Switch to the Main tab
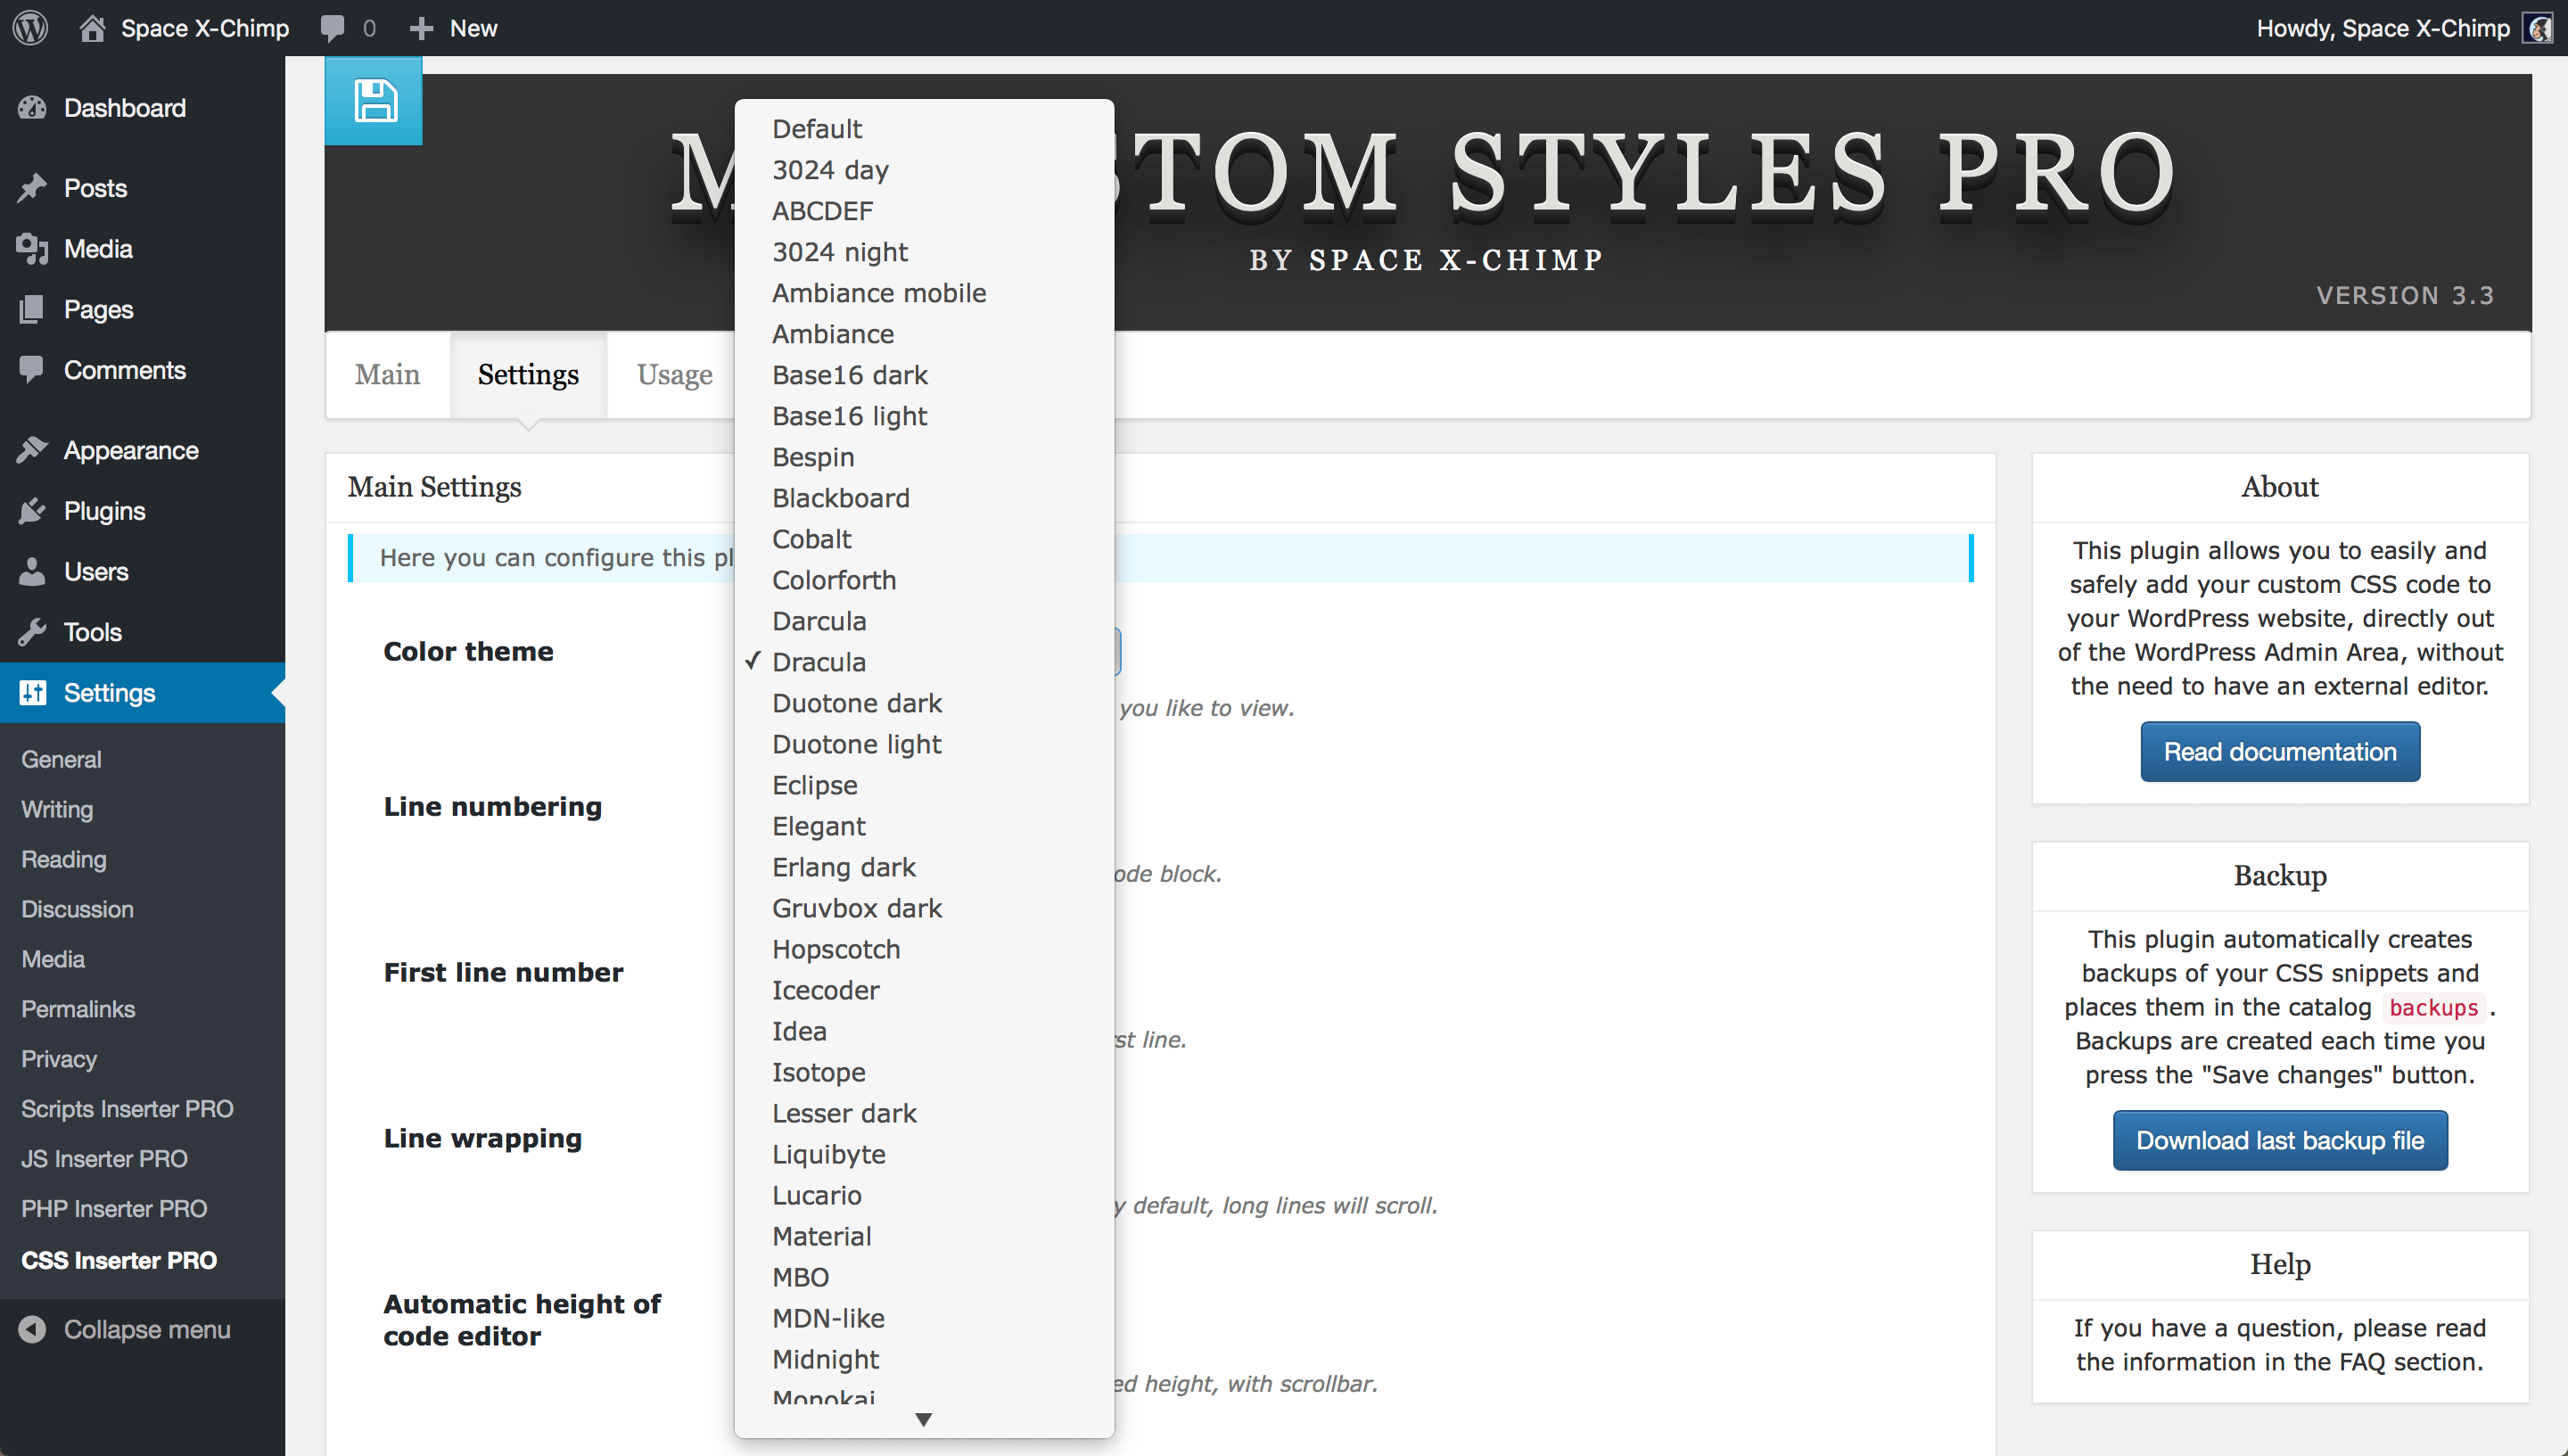The width and height of the screenshot is (2568, 1456). [x=387, y=374]
